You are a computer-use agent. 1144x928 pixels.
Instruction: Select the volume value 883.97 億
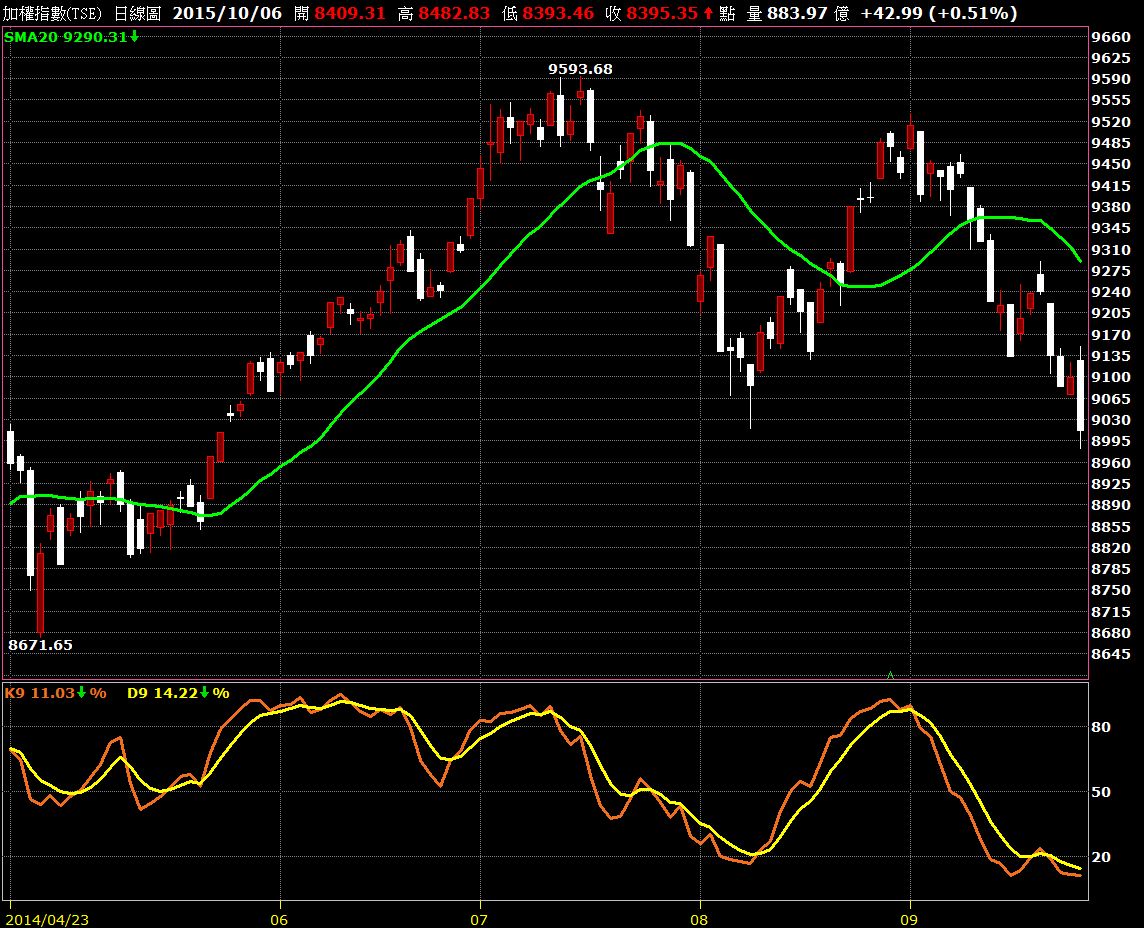pos(808,13)
